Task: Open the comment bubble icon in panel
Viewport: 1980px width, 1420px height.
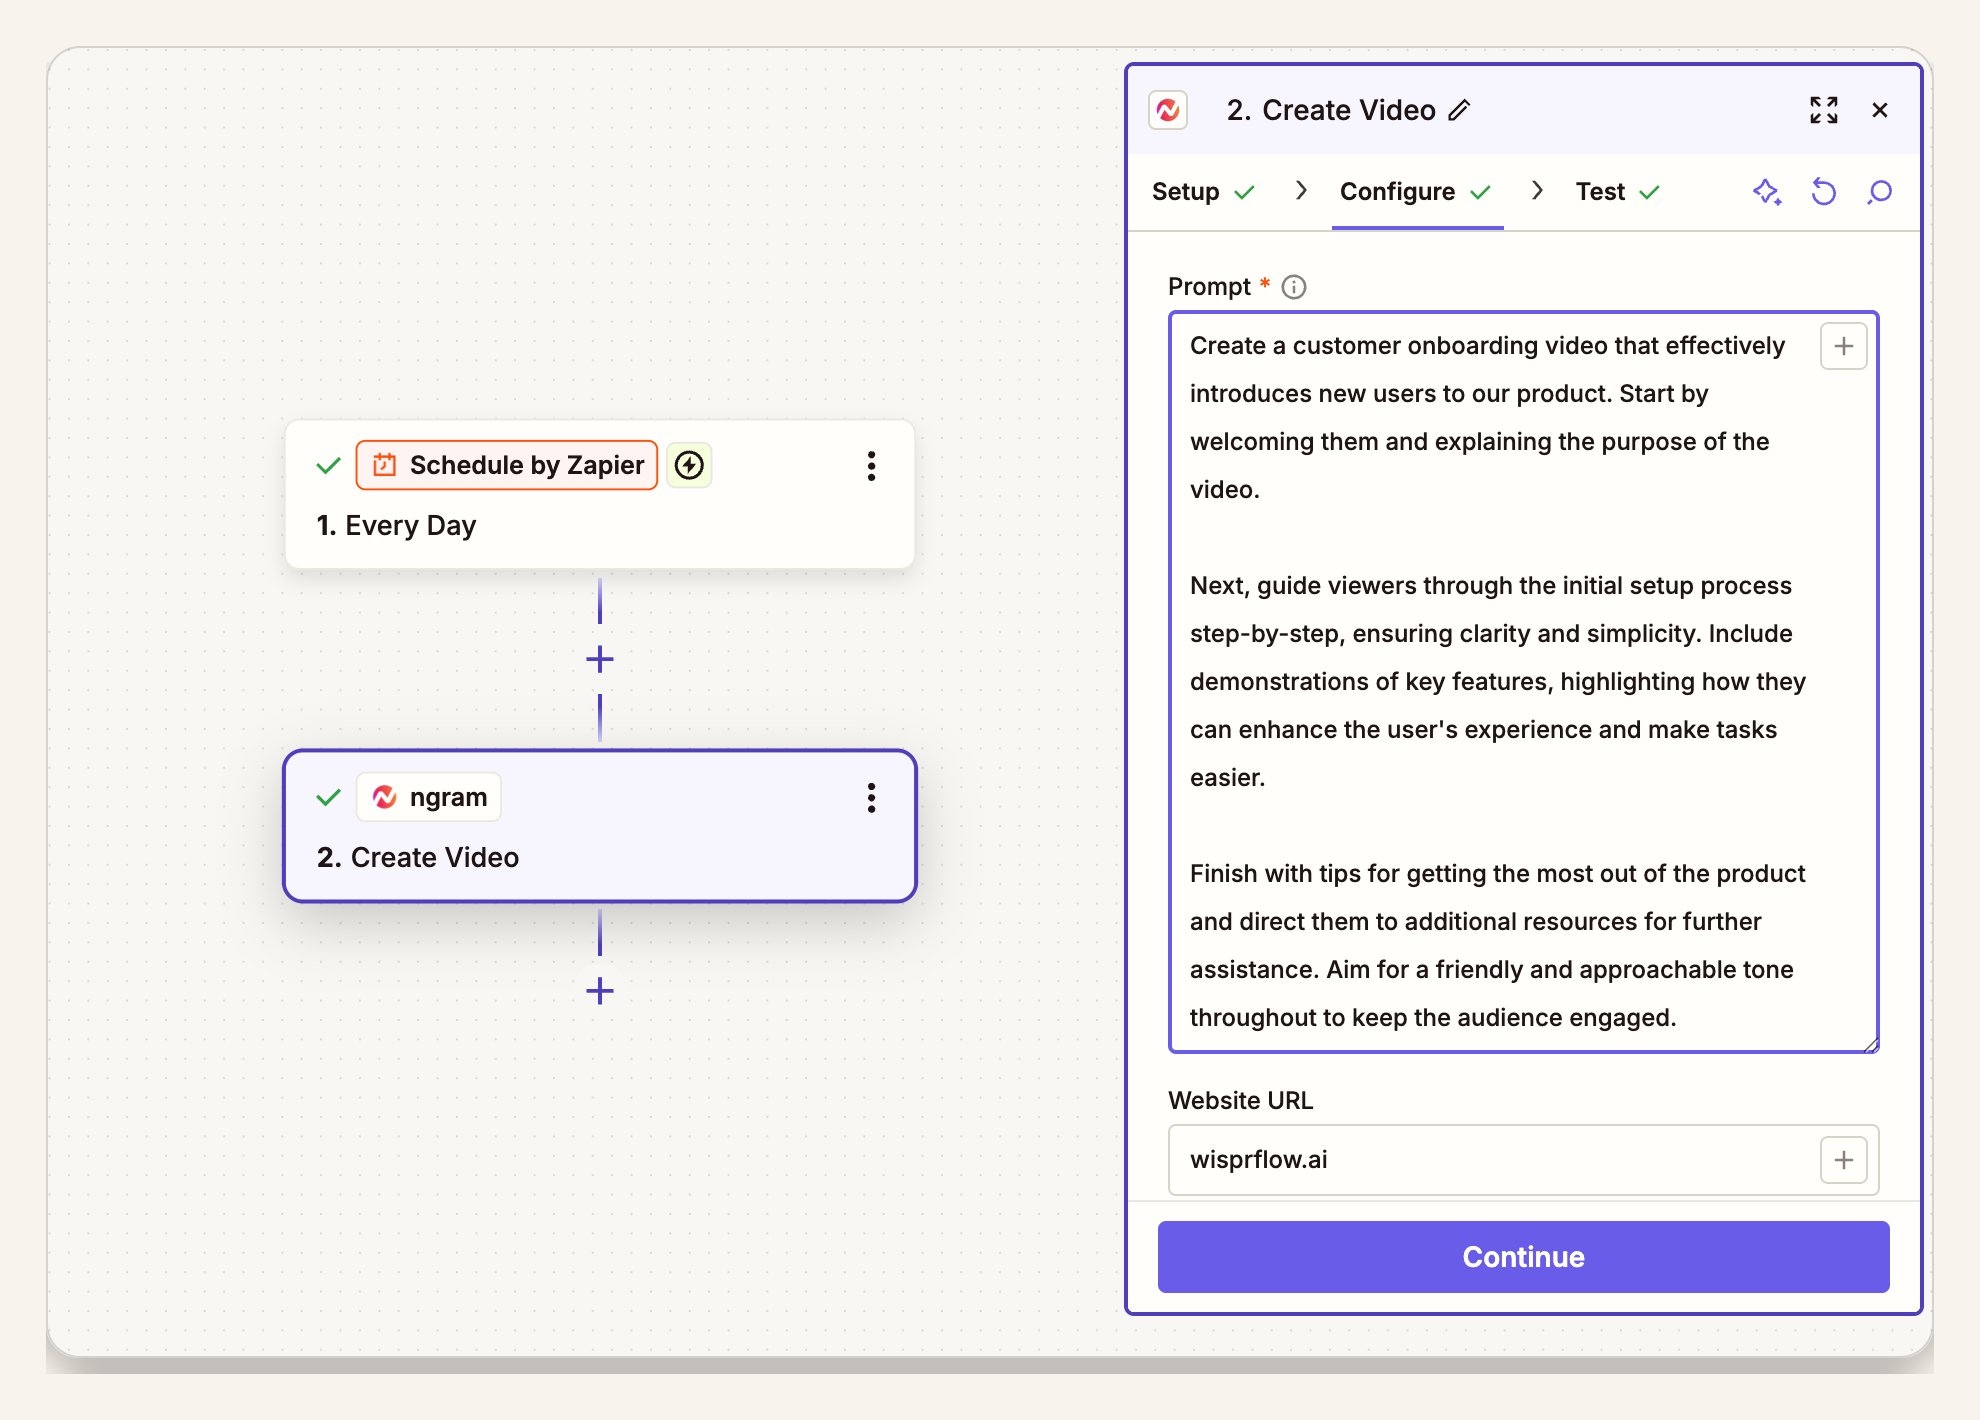Action: pyautogui.click(x=1880, y=191)
